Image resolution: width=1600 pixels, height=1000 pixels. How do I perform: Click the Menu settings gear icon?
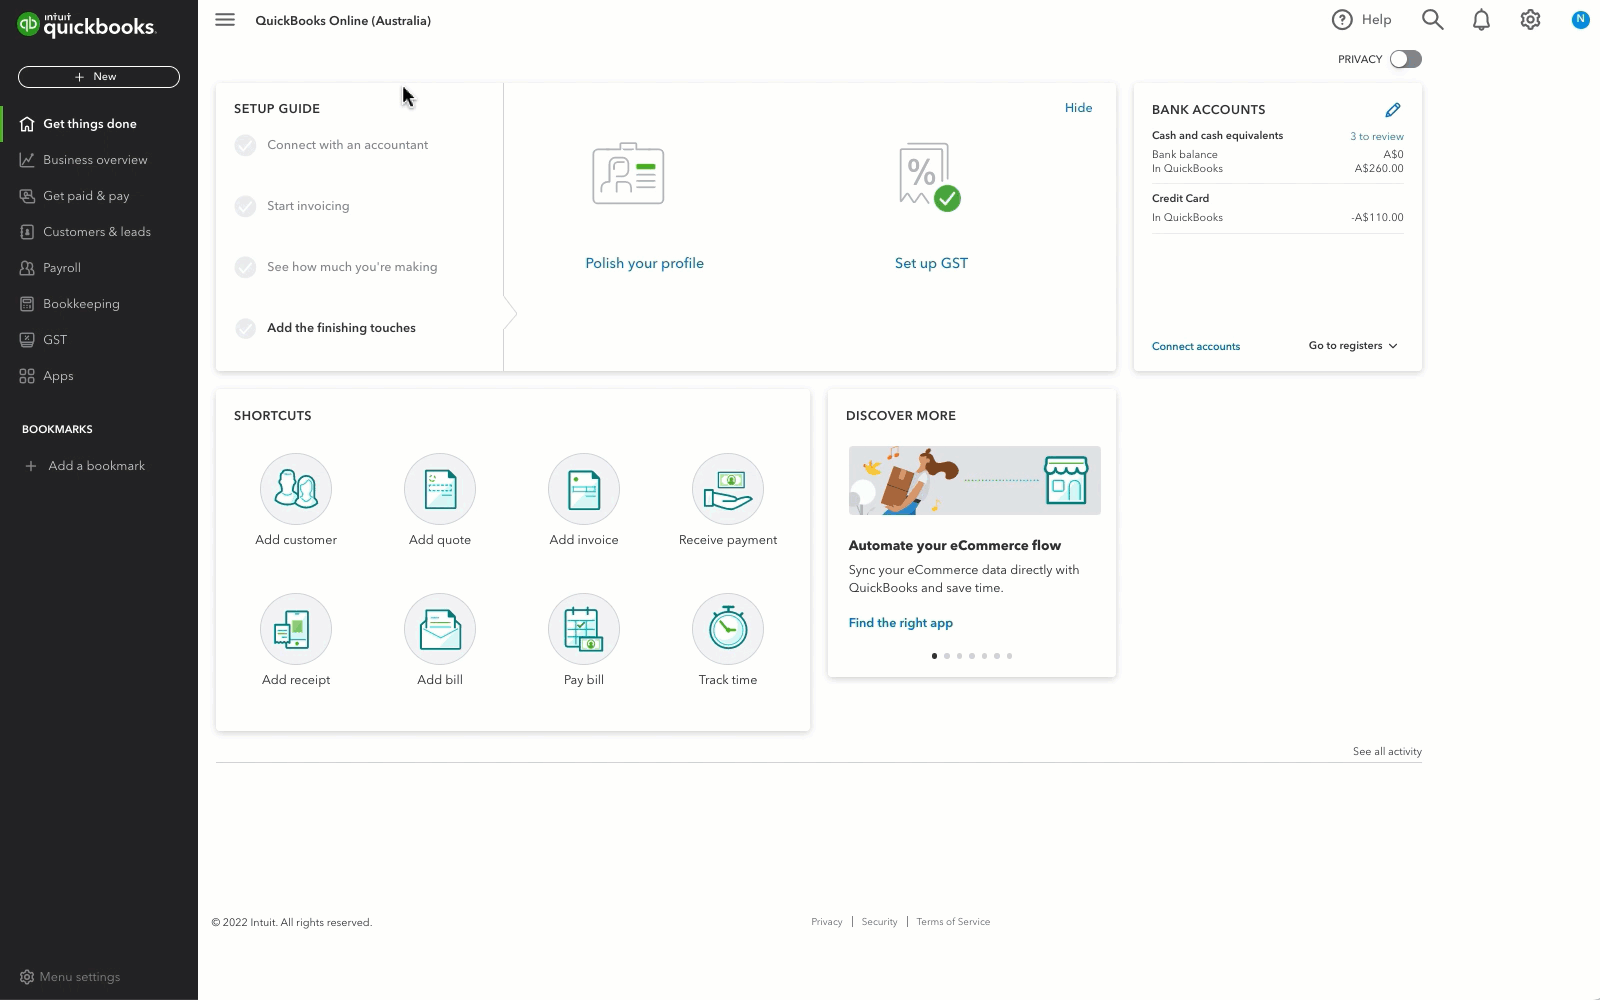[27, 977]
